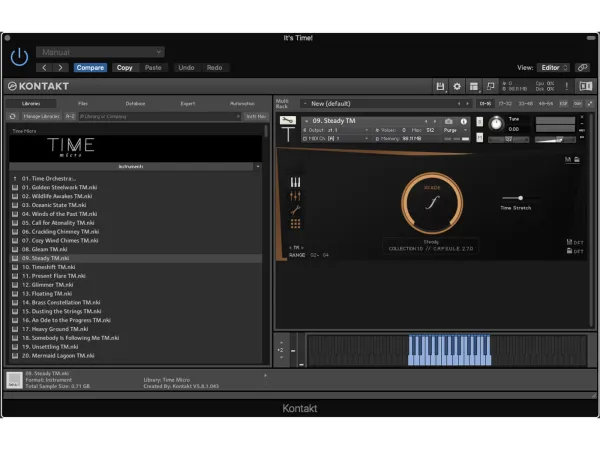This screenshot has width=600, height=450.
Task: Click the Manage Libraries button
Action: coord(41,116)
